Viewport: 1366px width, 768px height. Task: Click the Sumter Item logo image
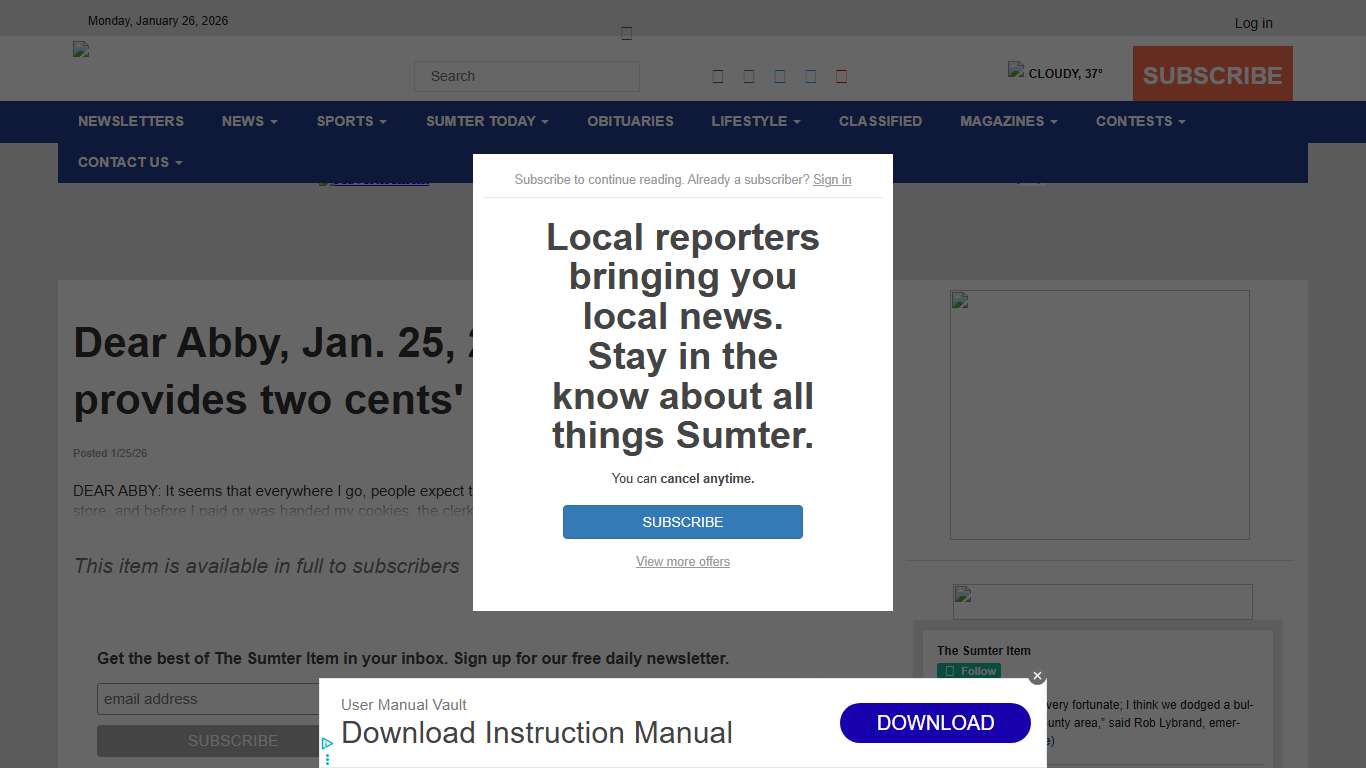point(81,49)
